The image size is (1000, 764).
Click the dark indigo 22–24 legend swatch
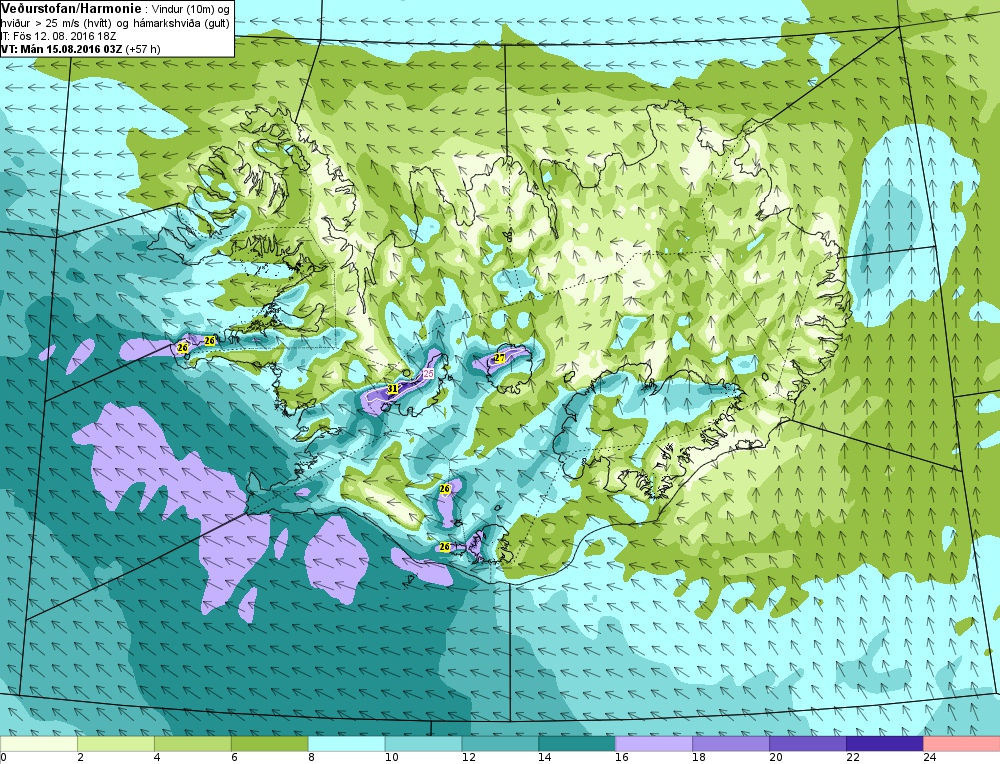(x=884, y=744)
